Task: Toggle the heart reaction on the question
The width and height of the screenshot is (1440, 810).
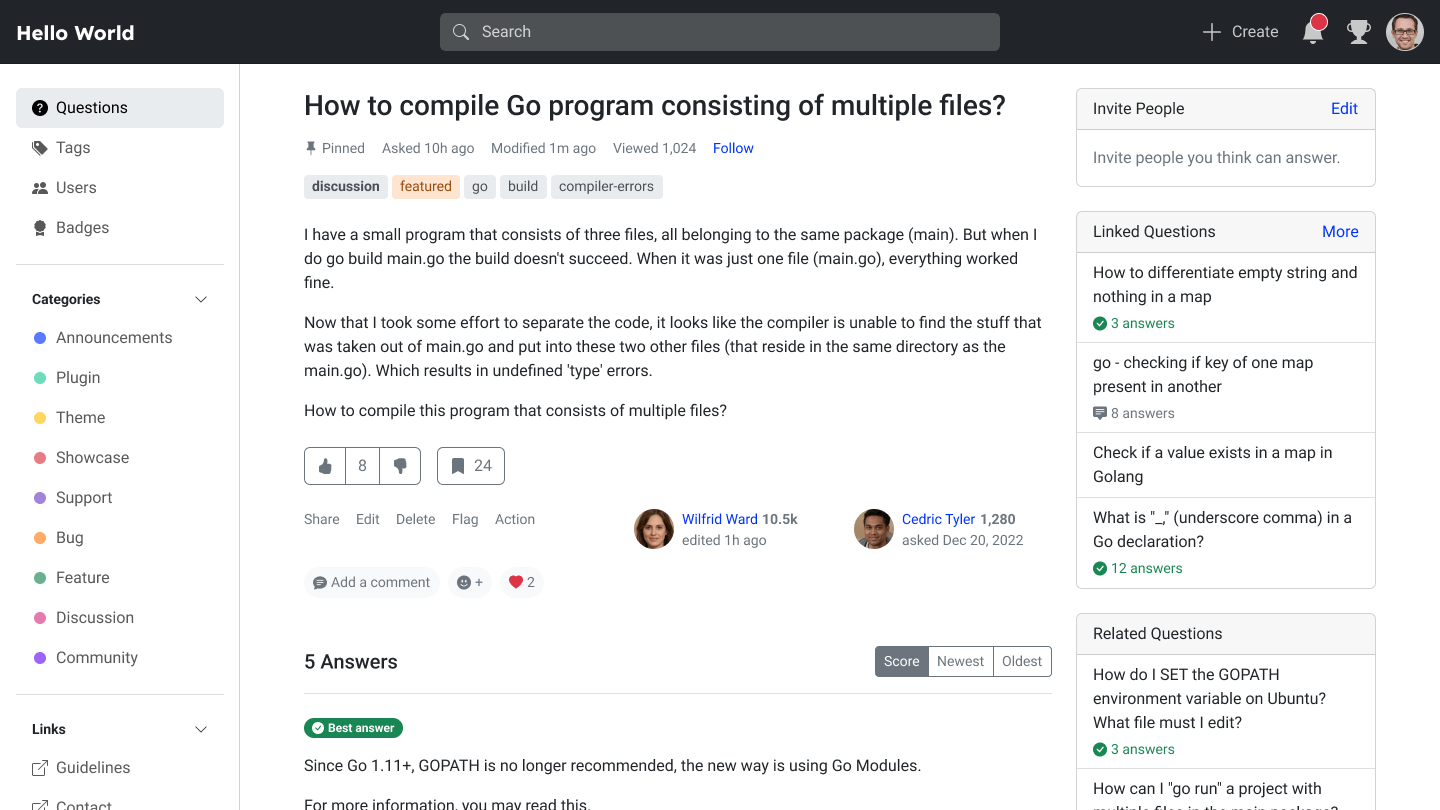Action: pyautogui.click(x=517, y=581)
